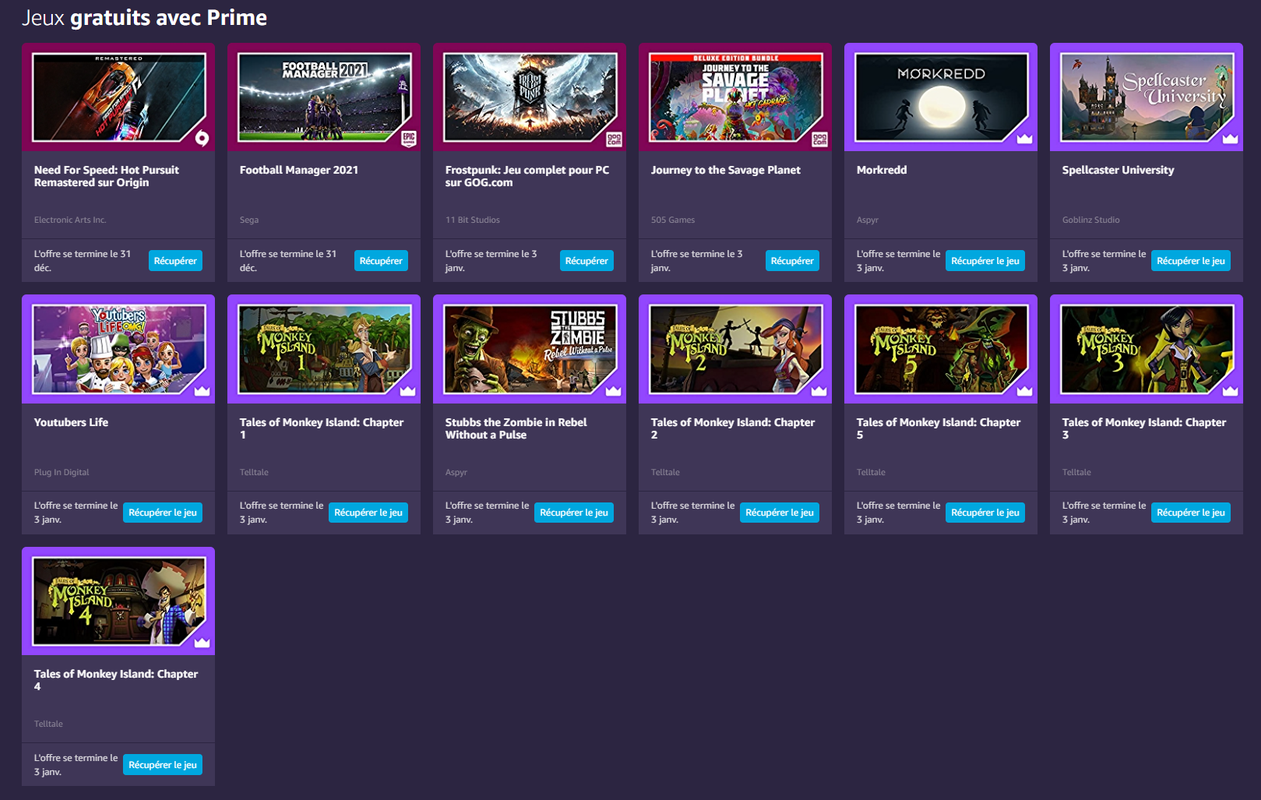Screen dimensions: 1261x800
Task: Open Frostpunk cover image
Action: tap(530, 98)
